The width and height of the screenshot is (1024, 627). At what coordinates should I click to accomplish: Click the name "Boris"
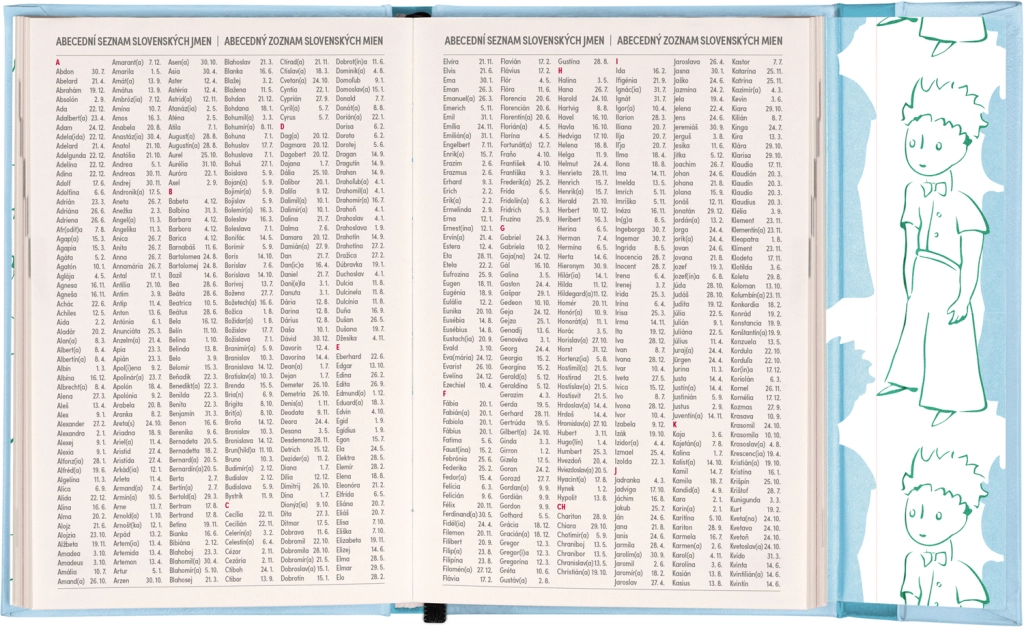pos(231,257)
